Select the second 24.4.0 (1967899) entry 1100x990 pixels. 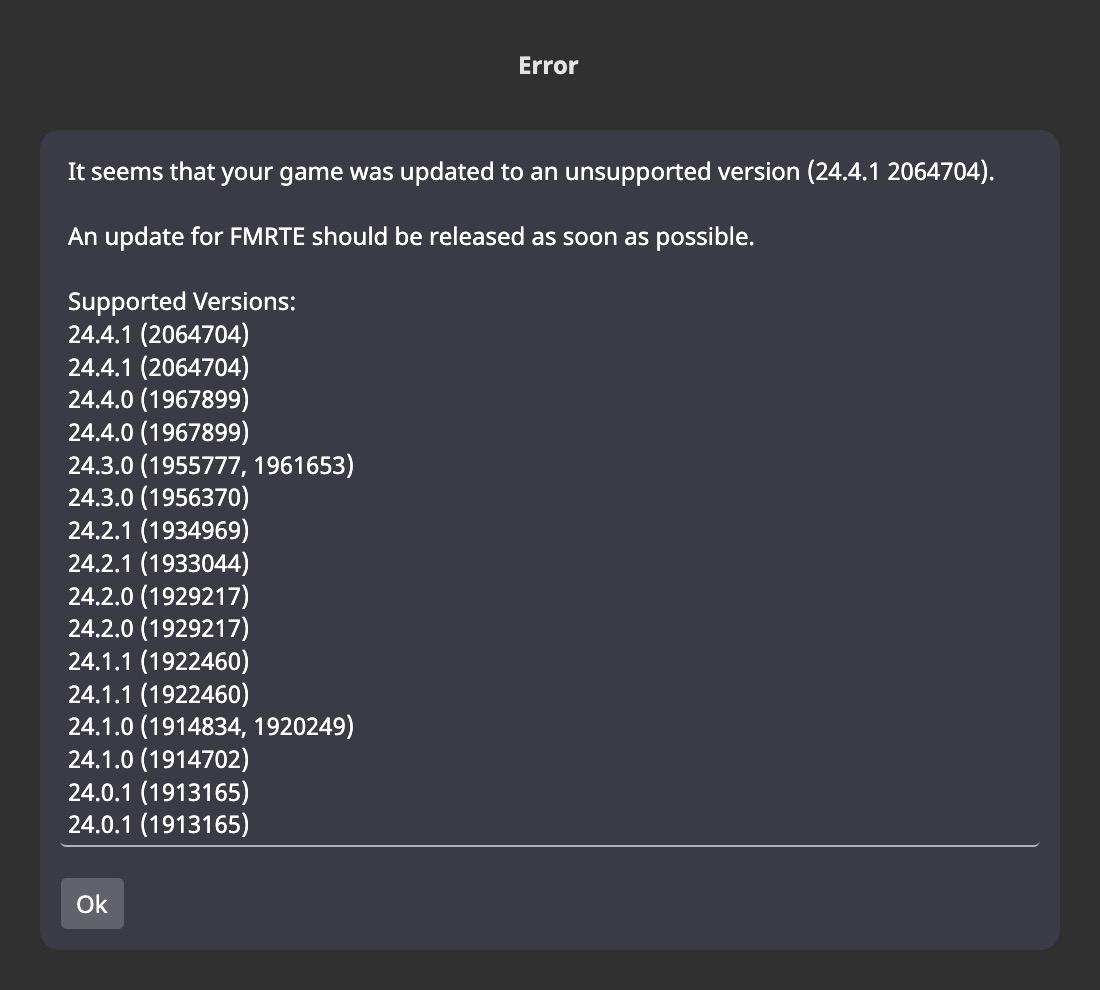(159, 432)
